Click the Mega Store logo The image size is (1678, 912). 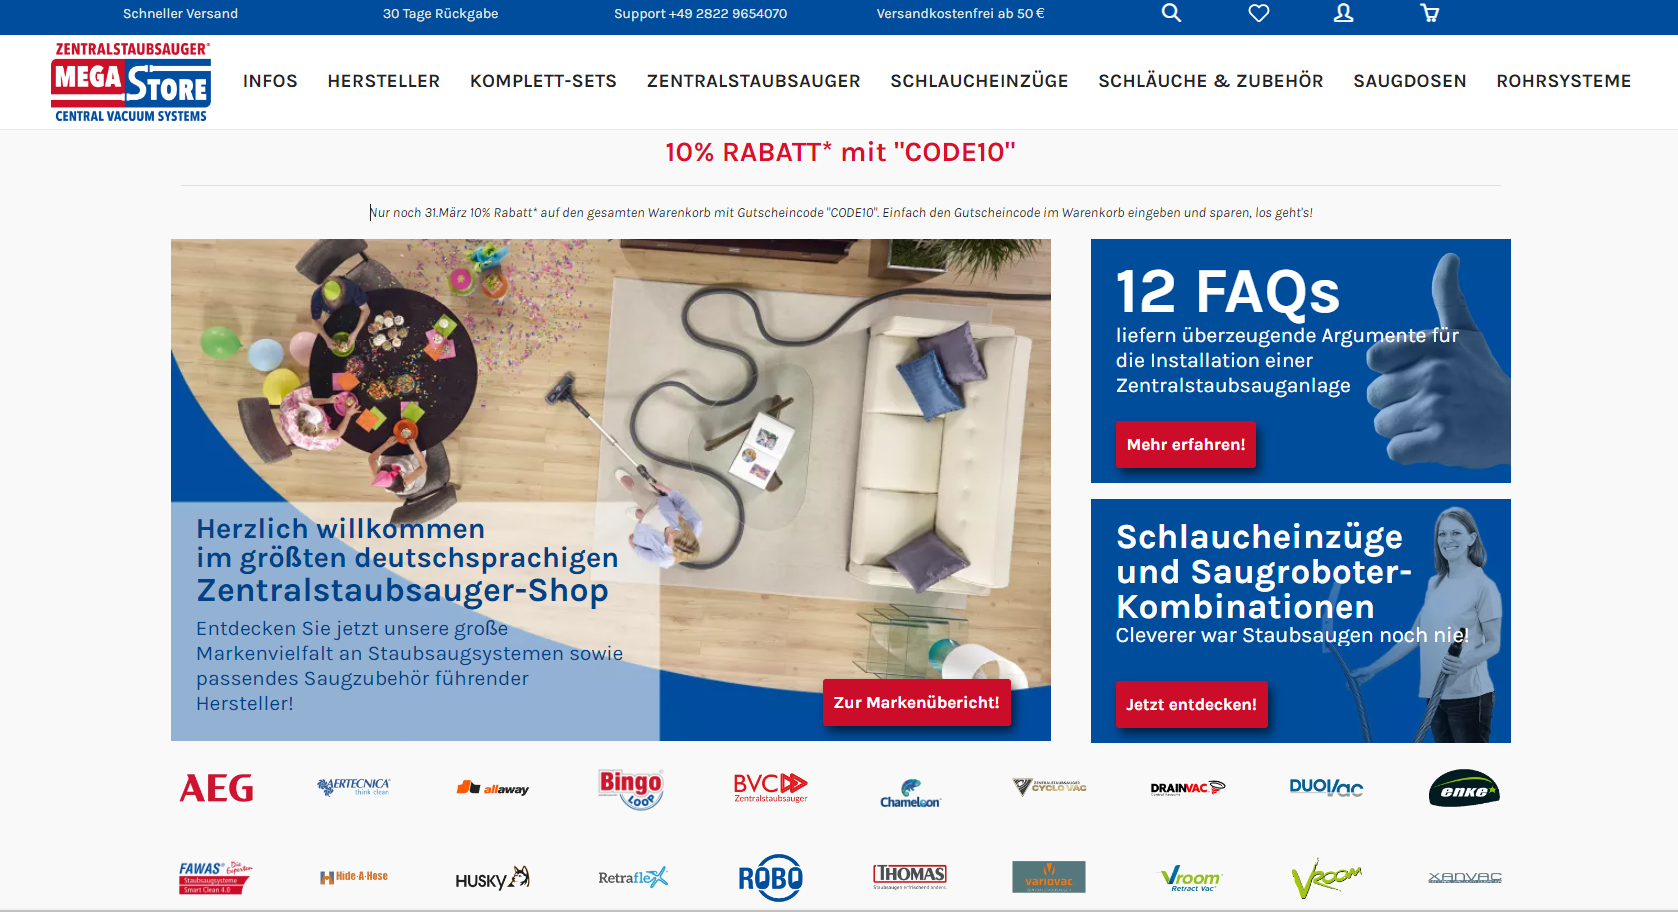[x=131, y=82]
